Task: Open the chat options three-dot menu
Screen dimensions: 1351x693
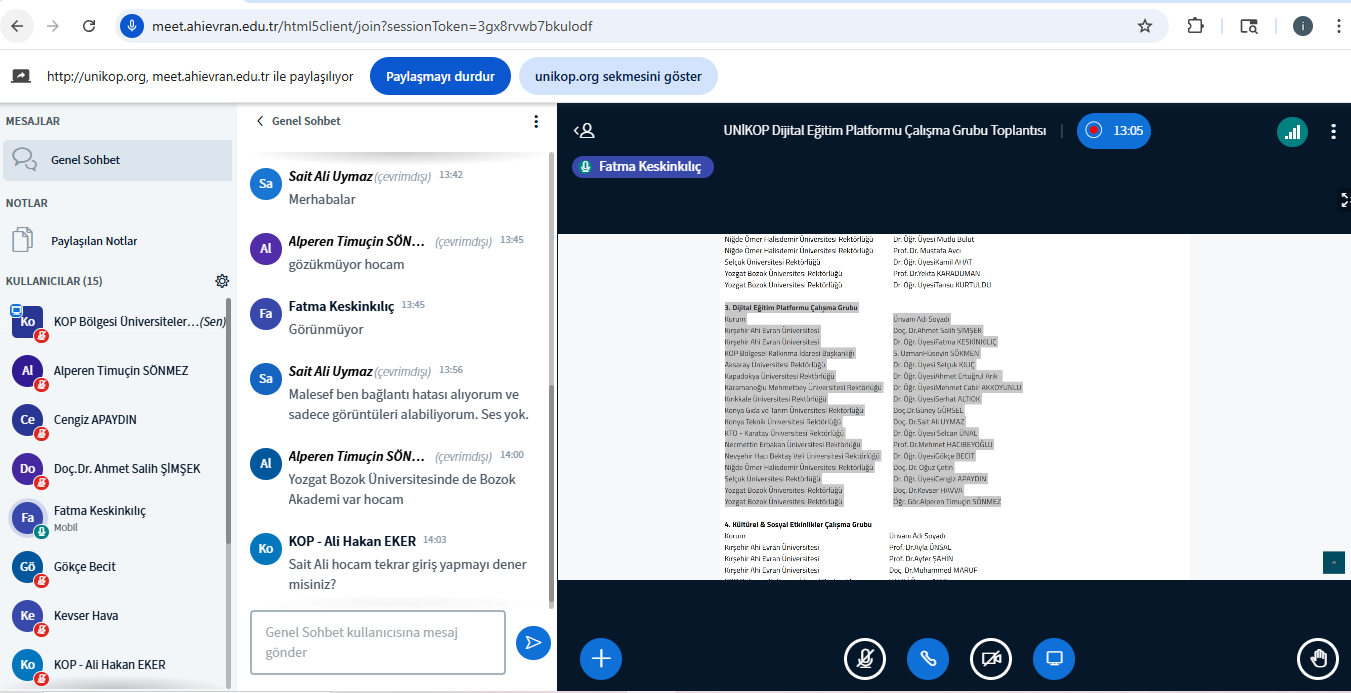Action: 536,121
